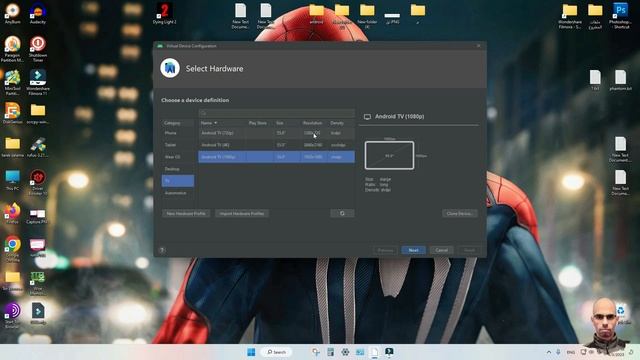The height and width of the screenshot is (360, 640).
Task: Open MiniTool Partition desktop shortcut
Action: coord(13,82)
